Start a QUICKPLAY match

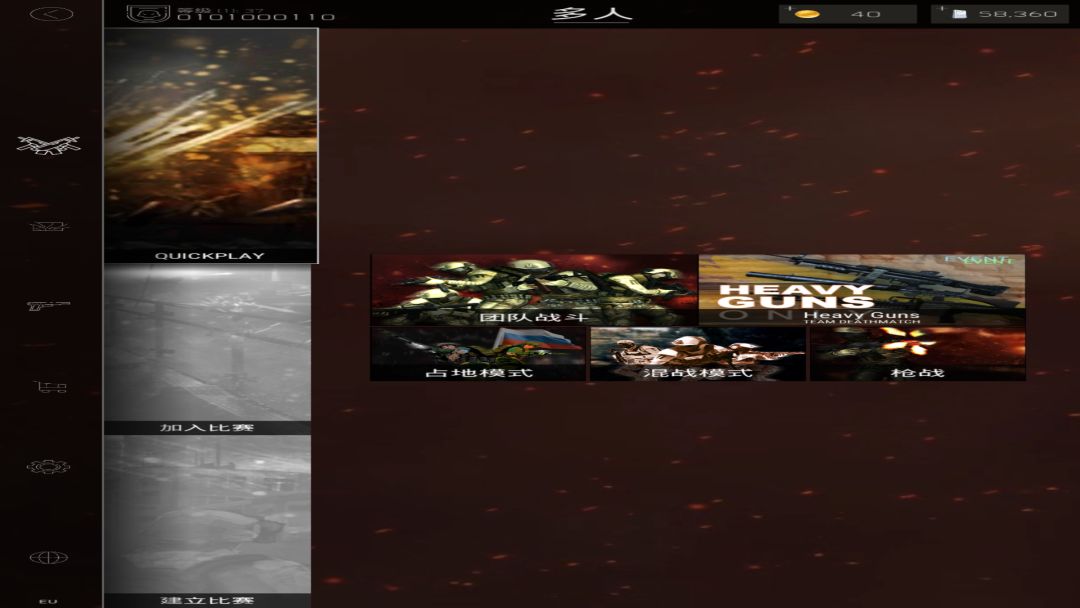point(211,146)
